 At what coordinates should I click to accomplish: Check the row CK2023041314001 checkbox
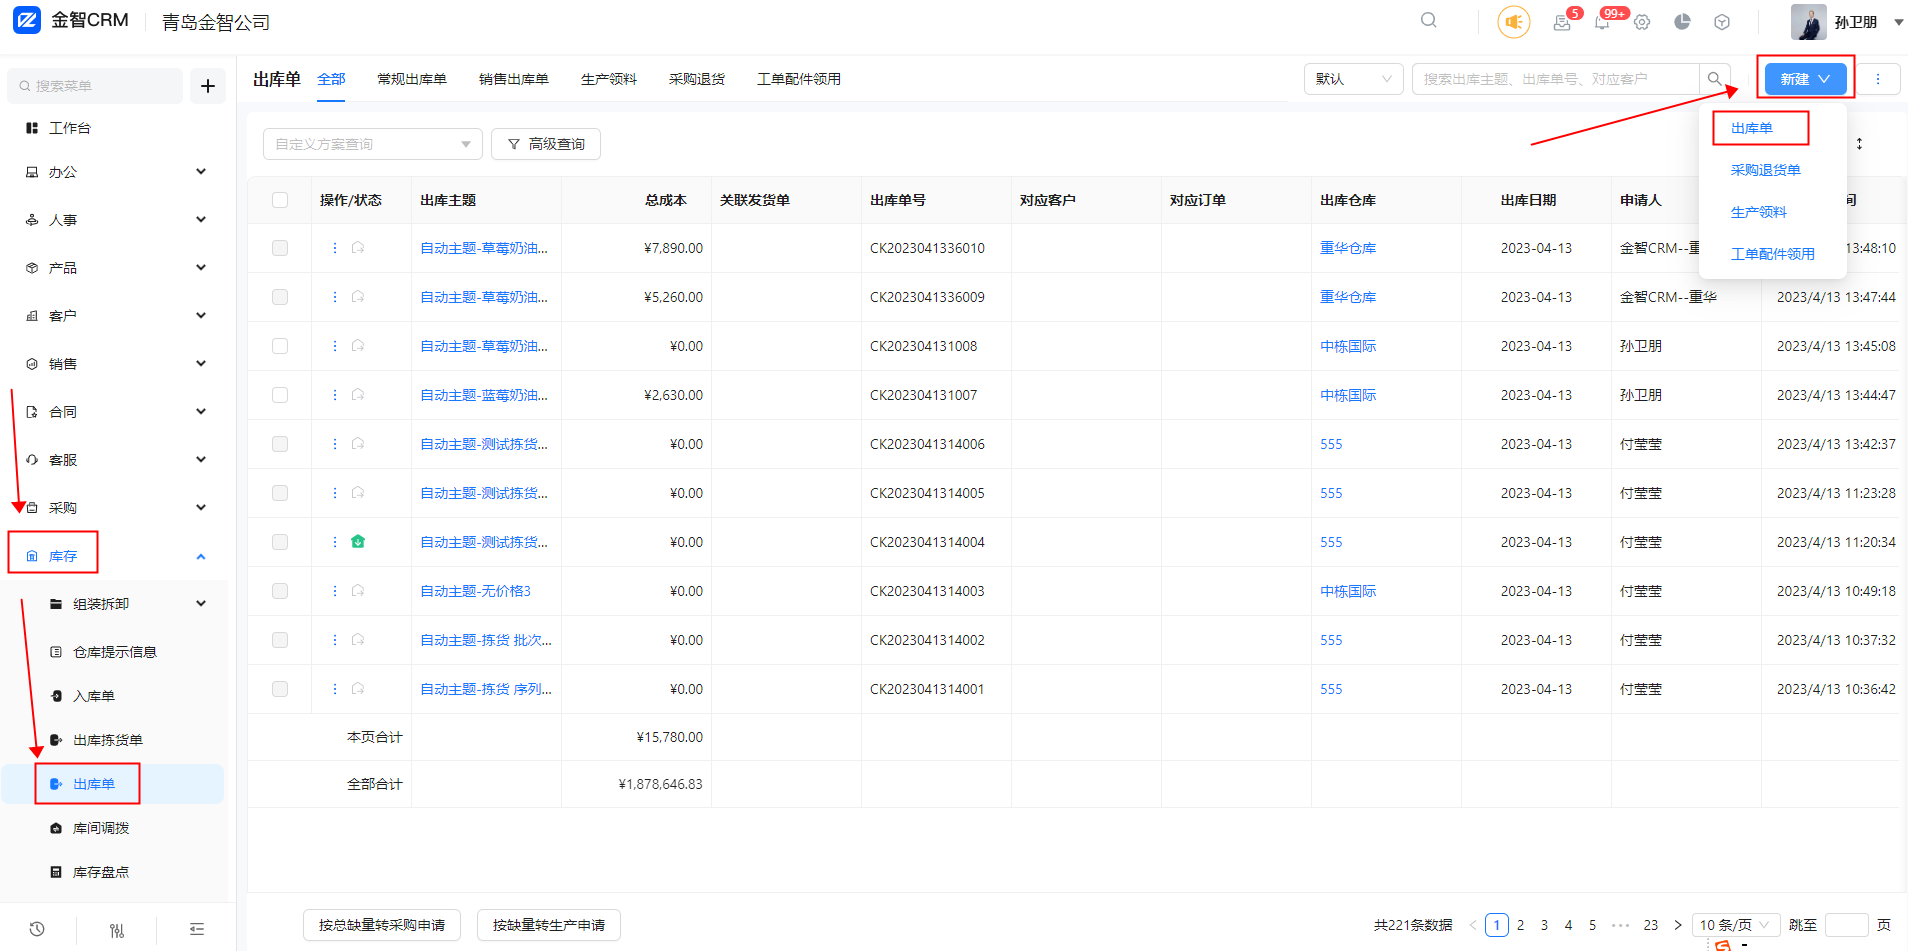coord(280,689)
